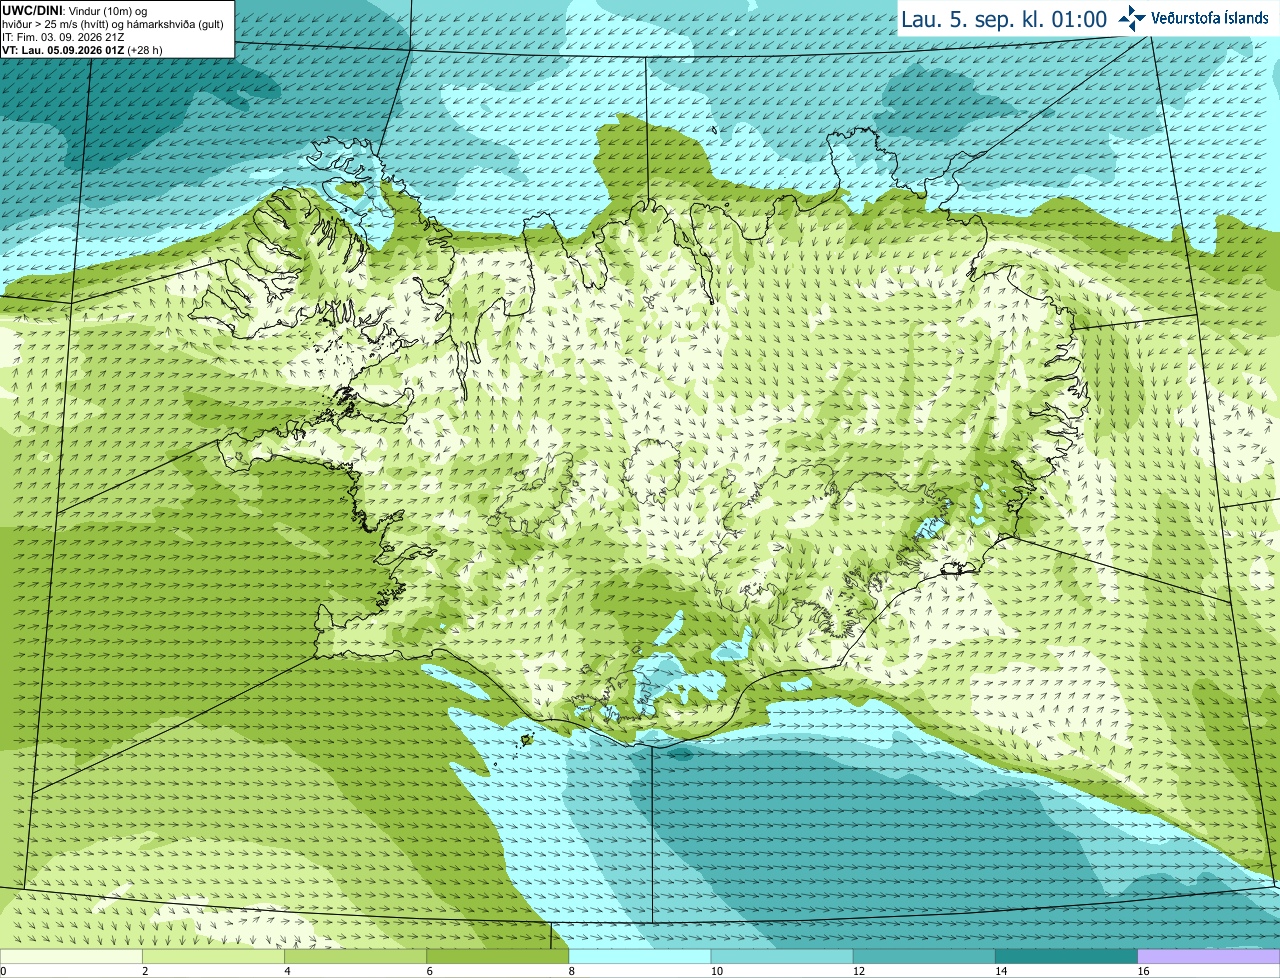This screenshot has height=978, width=1280.
Task: Select the 8–10 pale cyan legend swatch
Action: coord(640,956)
